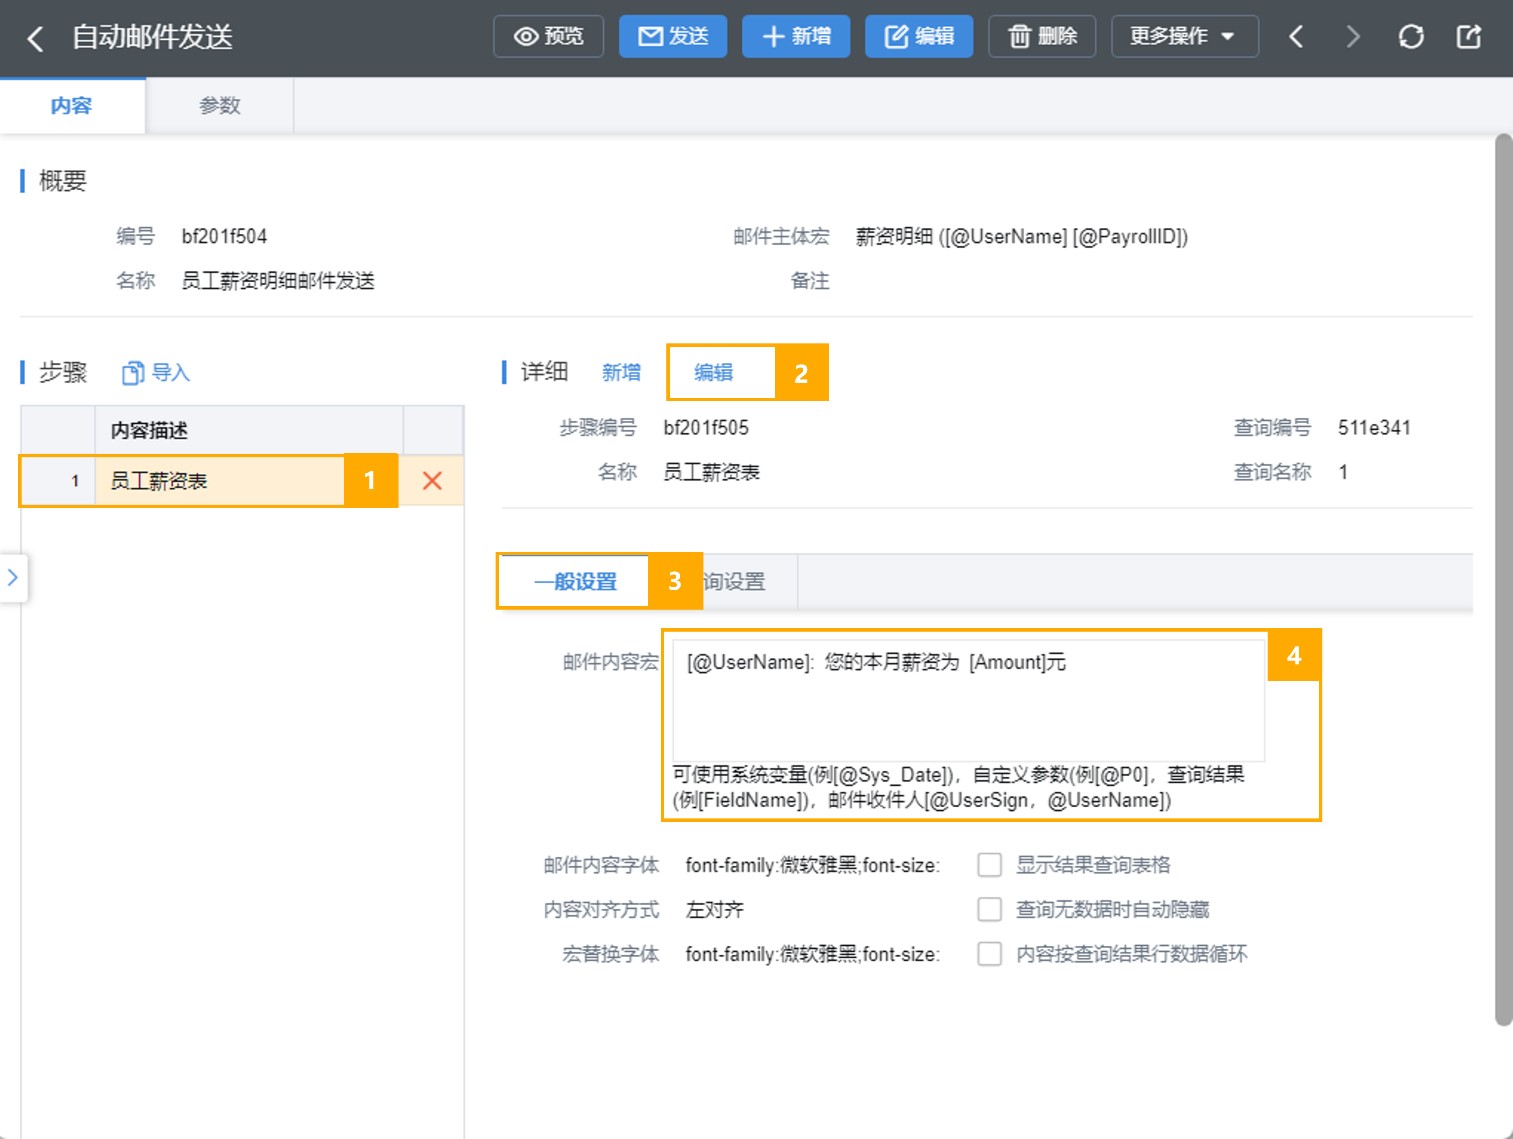The height and width of the screenshot is (1139, 1513).
Task: Click the 编号 value bf201f504
Action: [x=224, y=237]
